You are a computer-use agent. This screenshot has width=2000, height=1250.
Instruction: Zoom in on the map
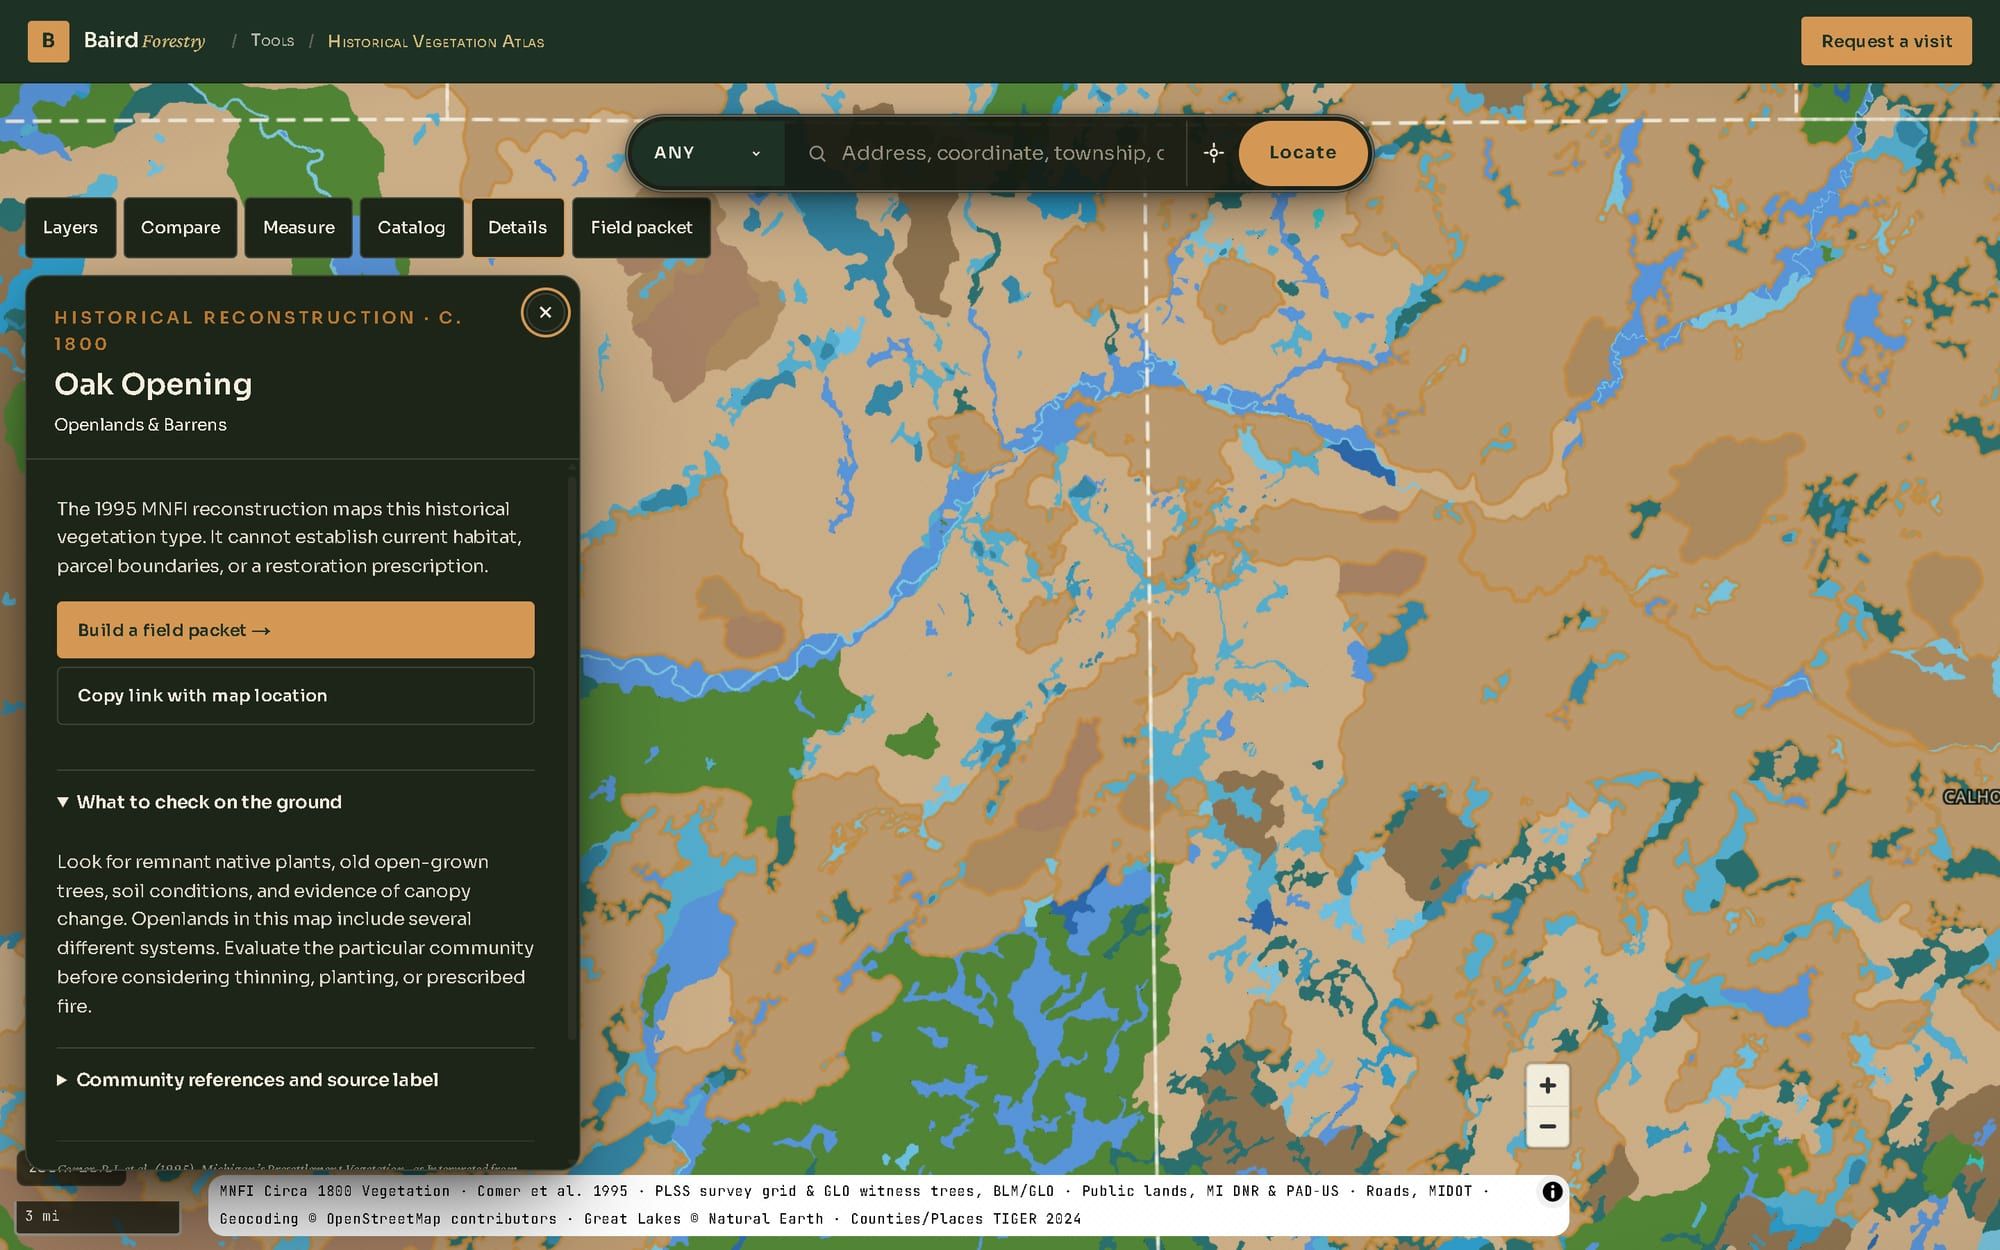1547,1085
